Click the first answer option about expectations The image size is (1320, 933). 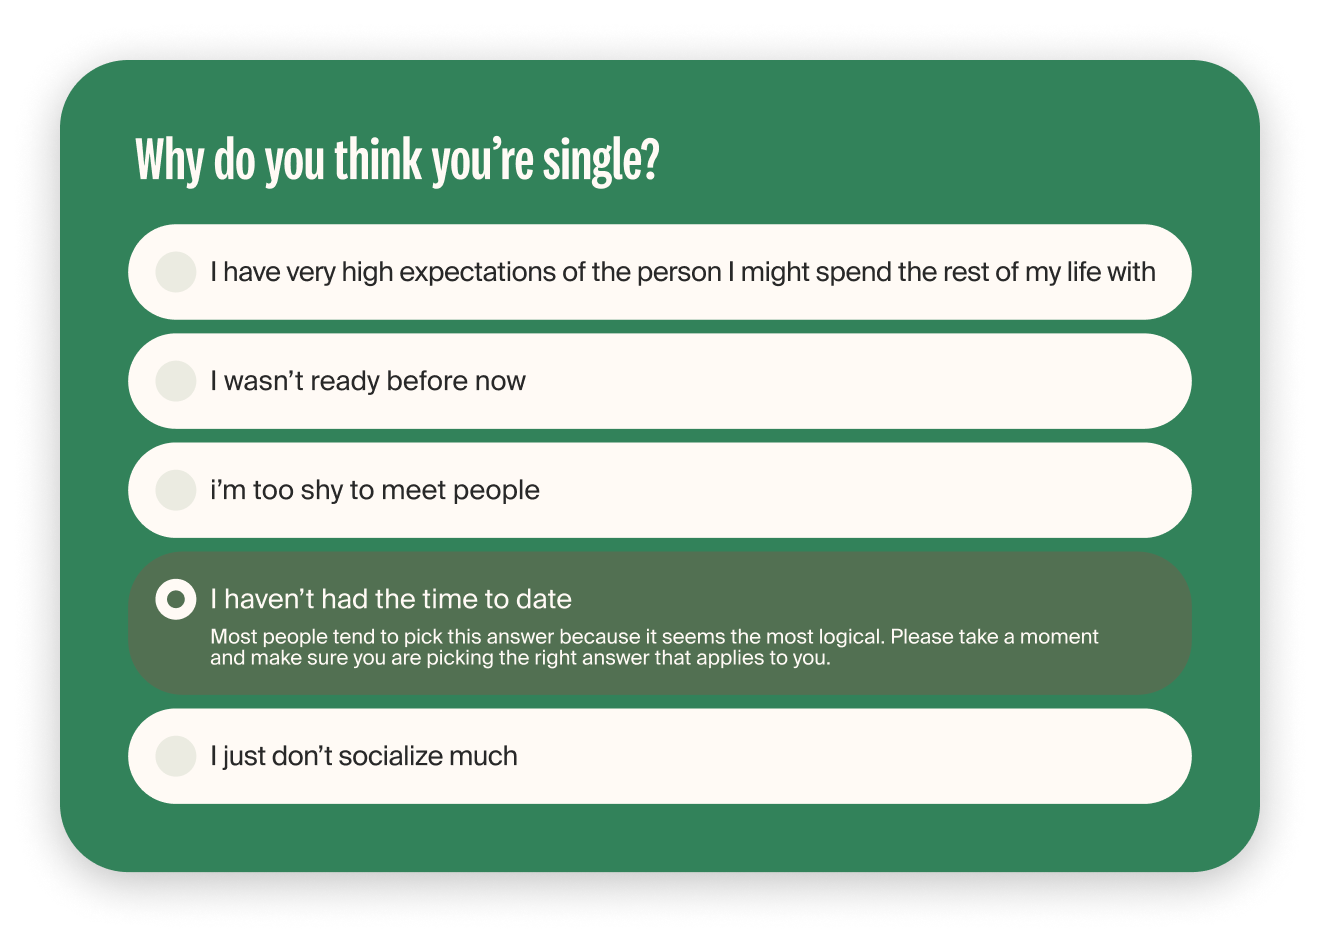660,271
